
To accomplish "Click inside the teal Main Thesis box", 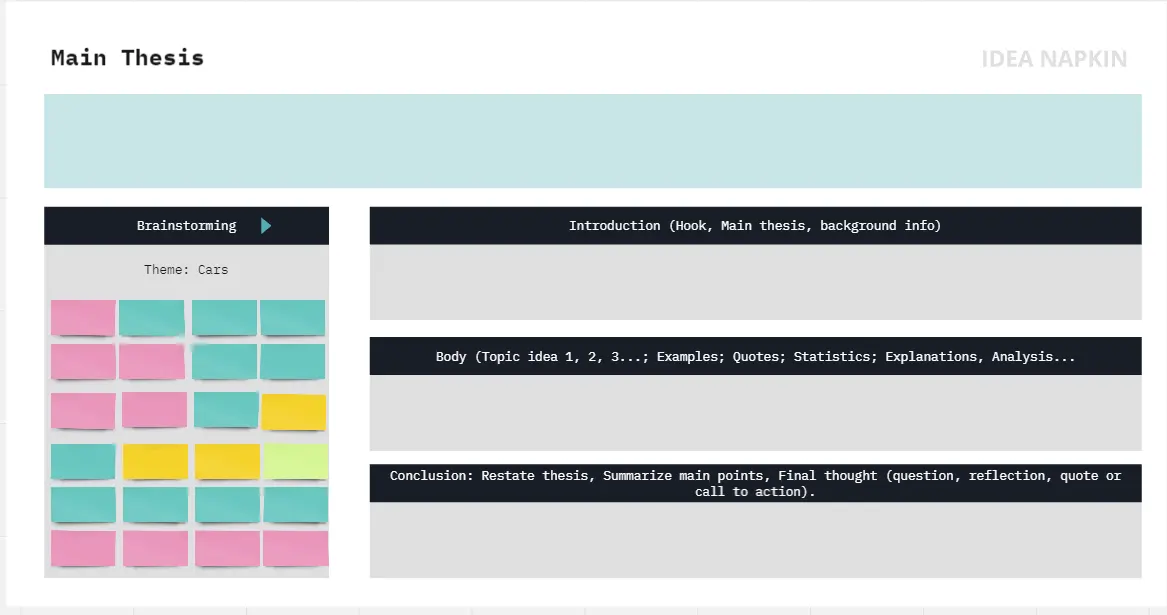I will tap(592, 141).
